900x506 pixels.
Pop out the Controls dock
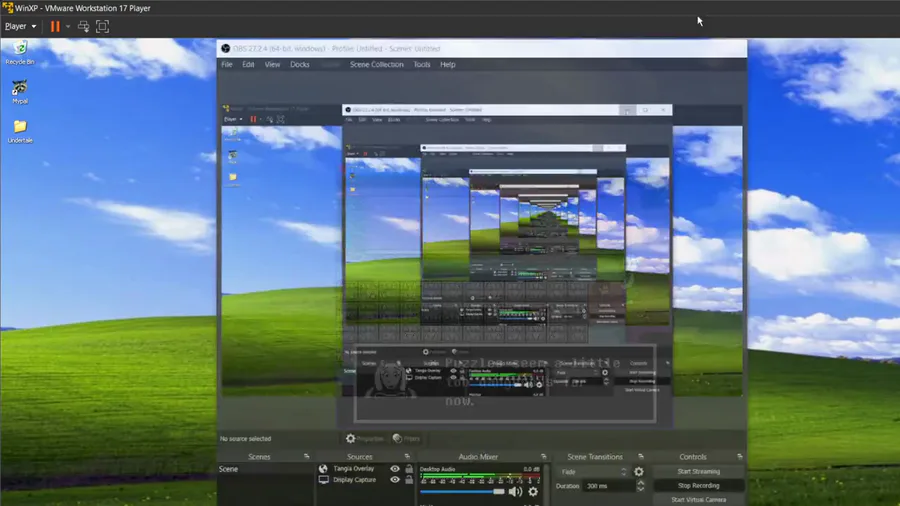coord(739,457)
